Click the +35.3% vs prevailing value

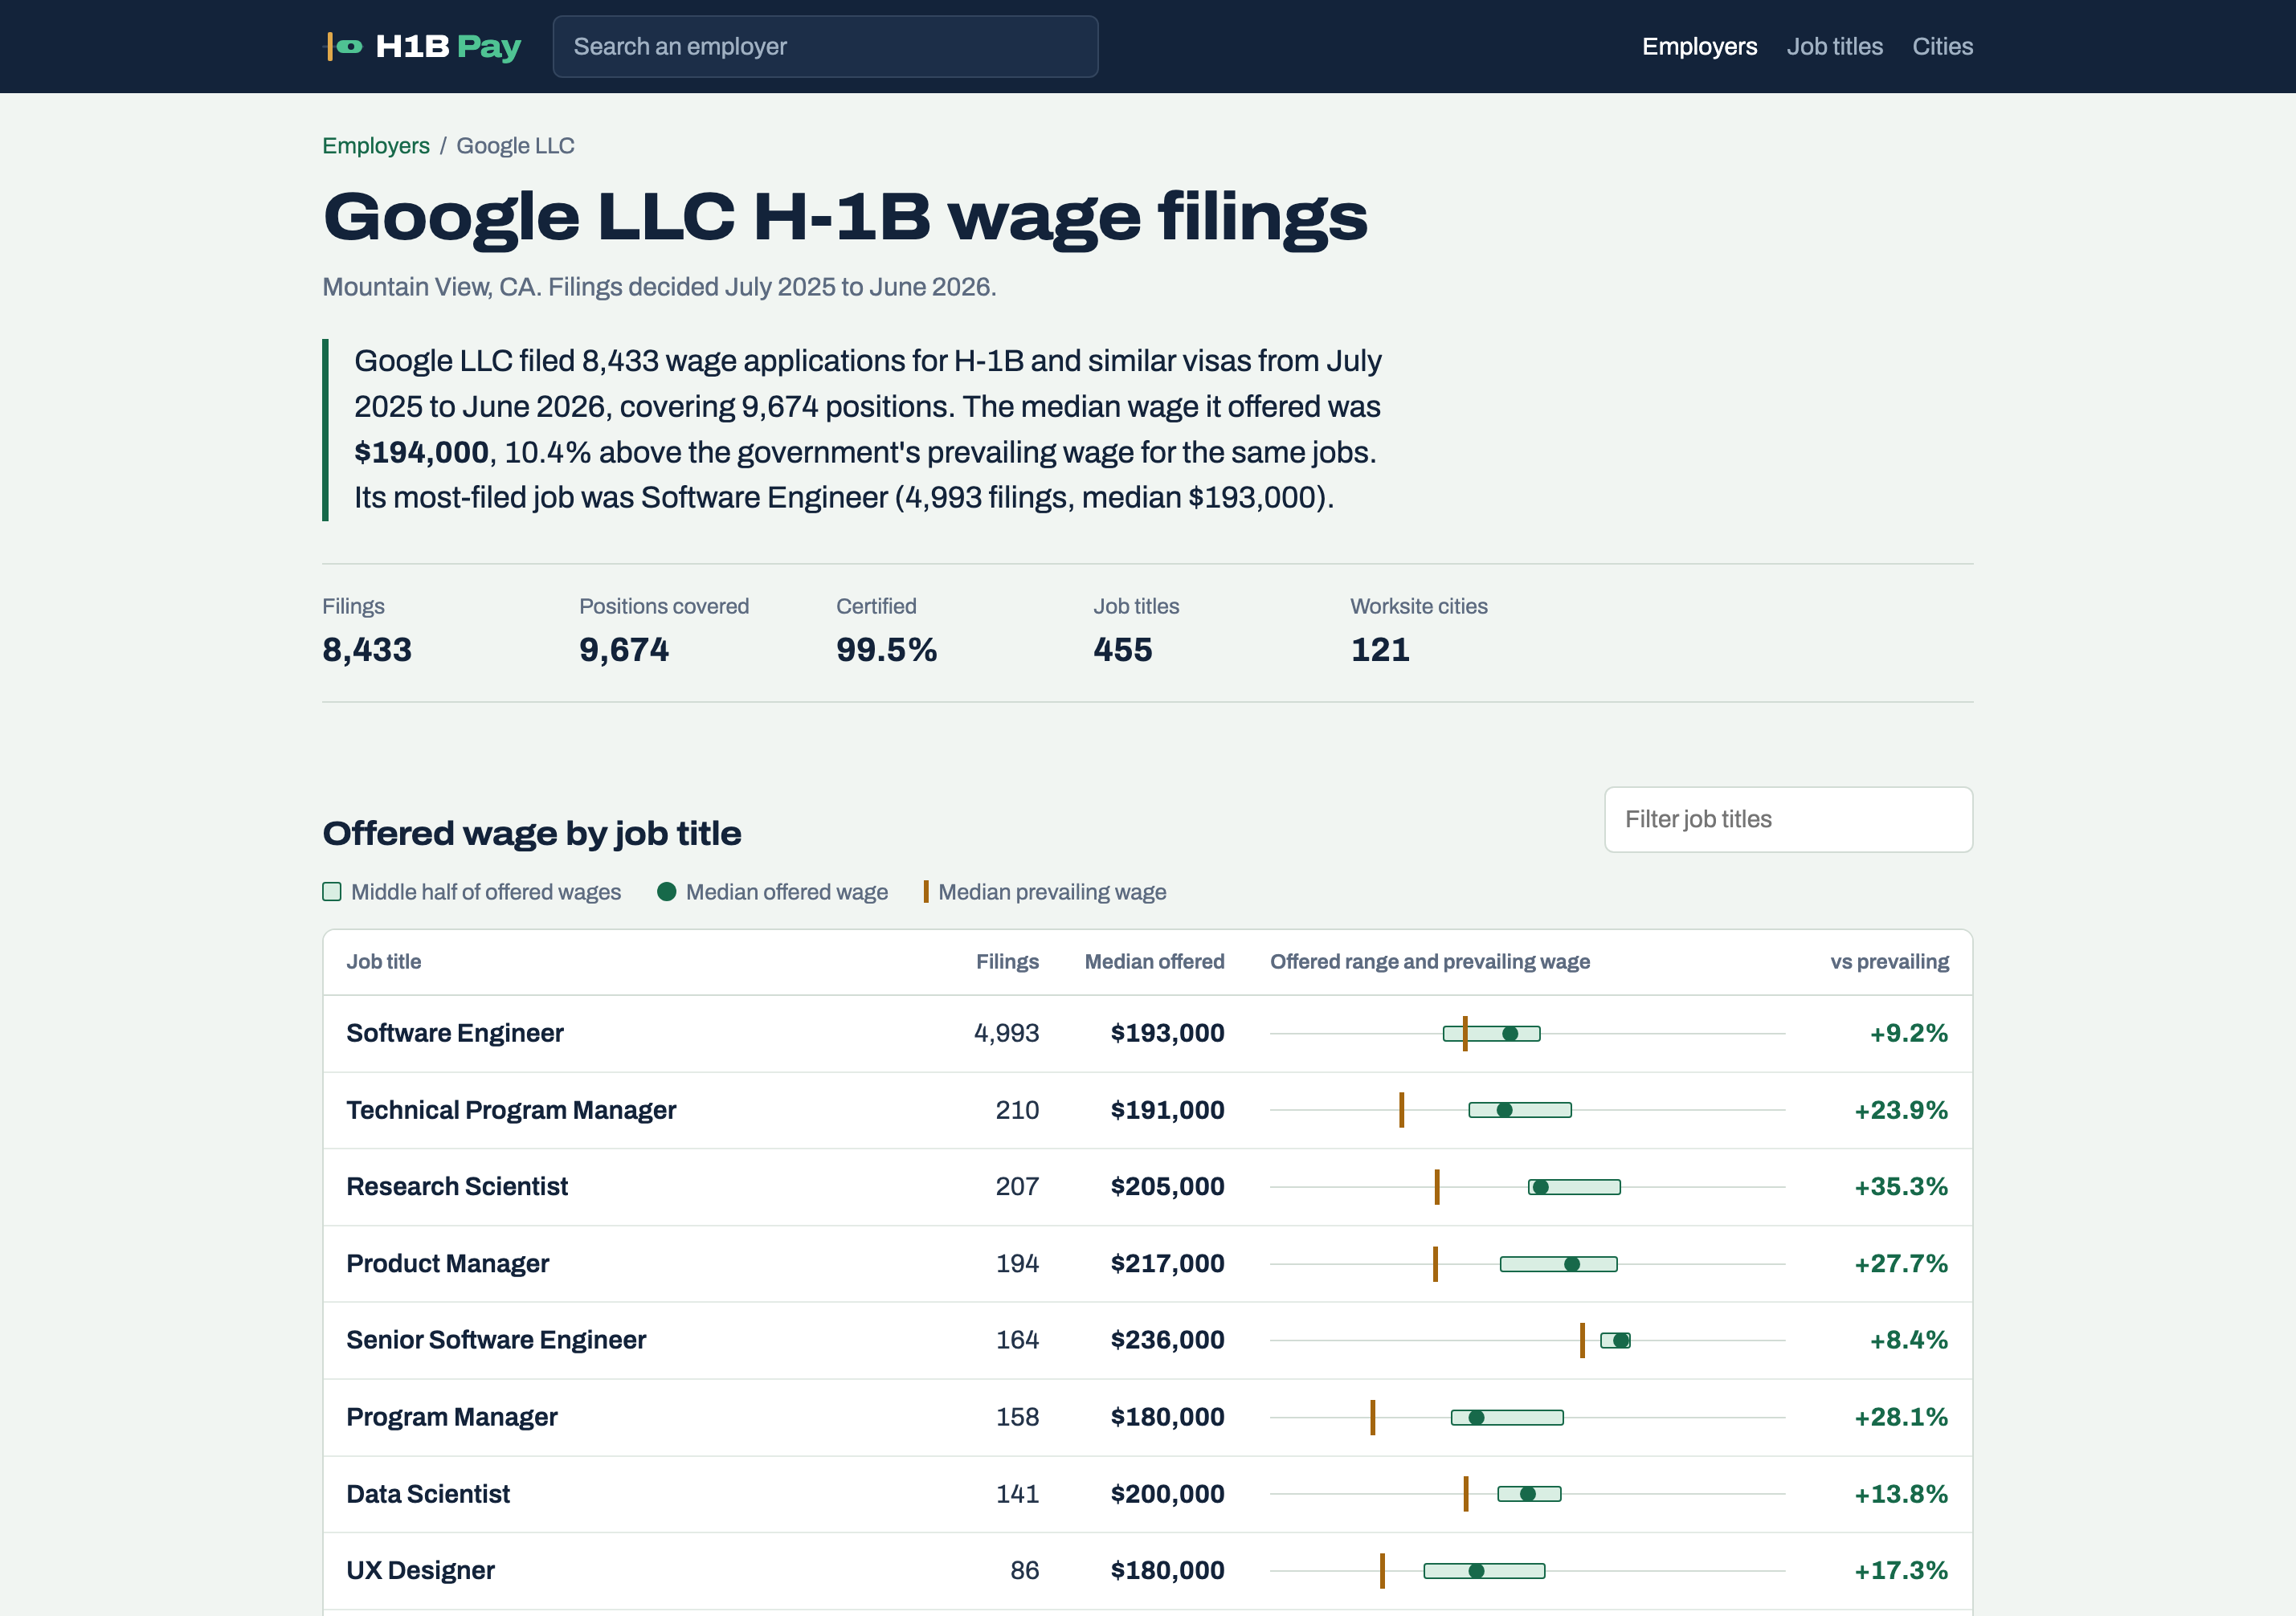point(1901,1187)
